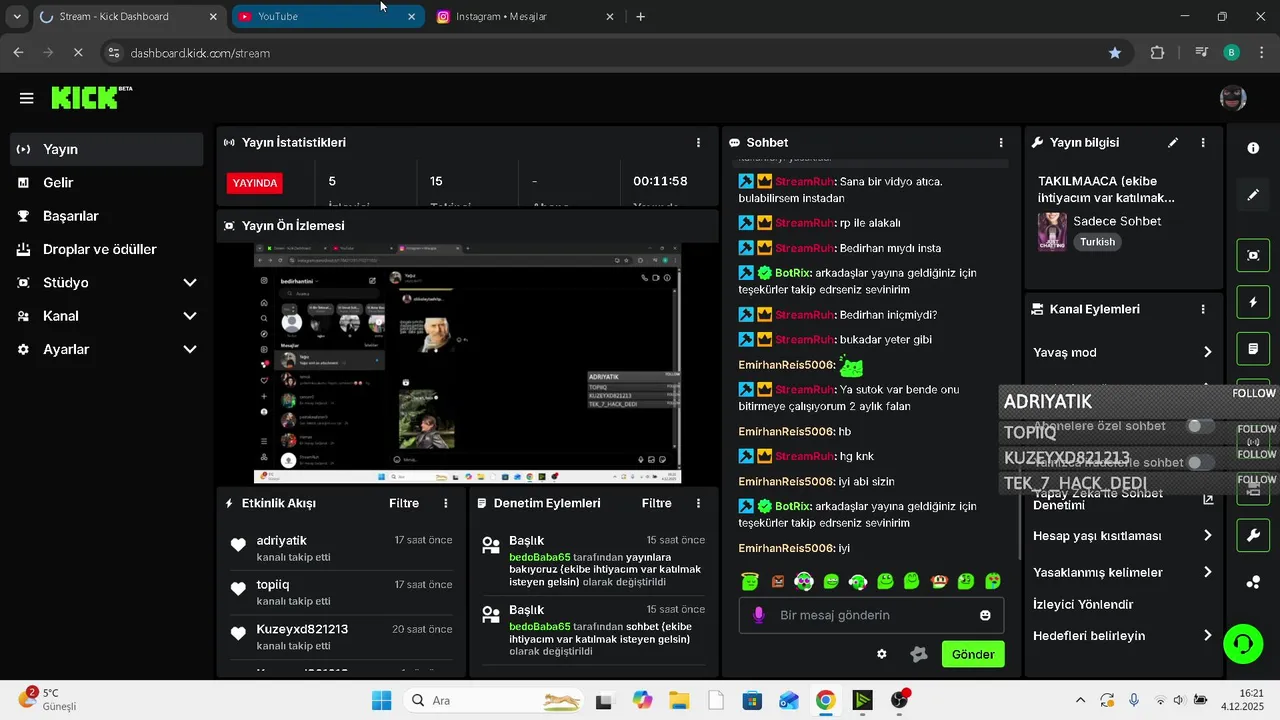This screenshot has height=720, width=1280.
Task: Toggle the activity feed lightning widget icon
Action: 1253,302
